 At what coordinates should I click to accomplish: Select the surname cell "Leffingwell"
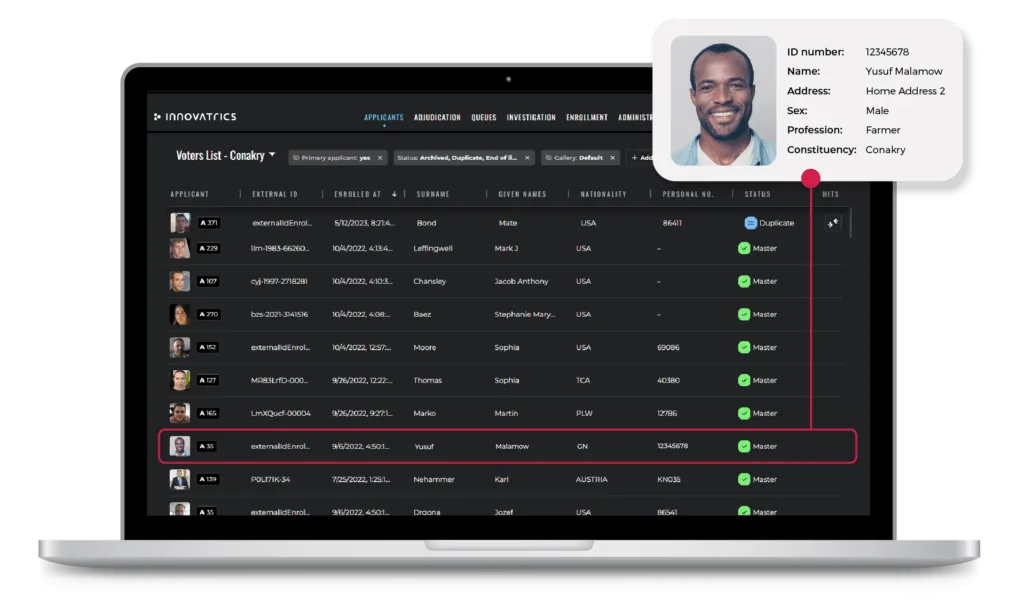pyautogui.click(x=432, y=249)
